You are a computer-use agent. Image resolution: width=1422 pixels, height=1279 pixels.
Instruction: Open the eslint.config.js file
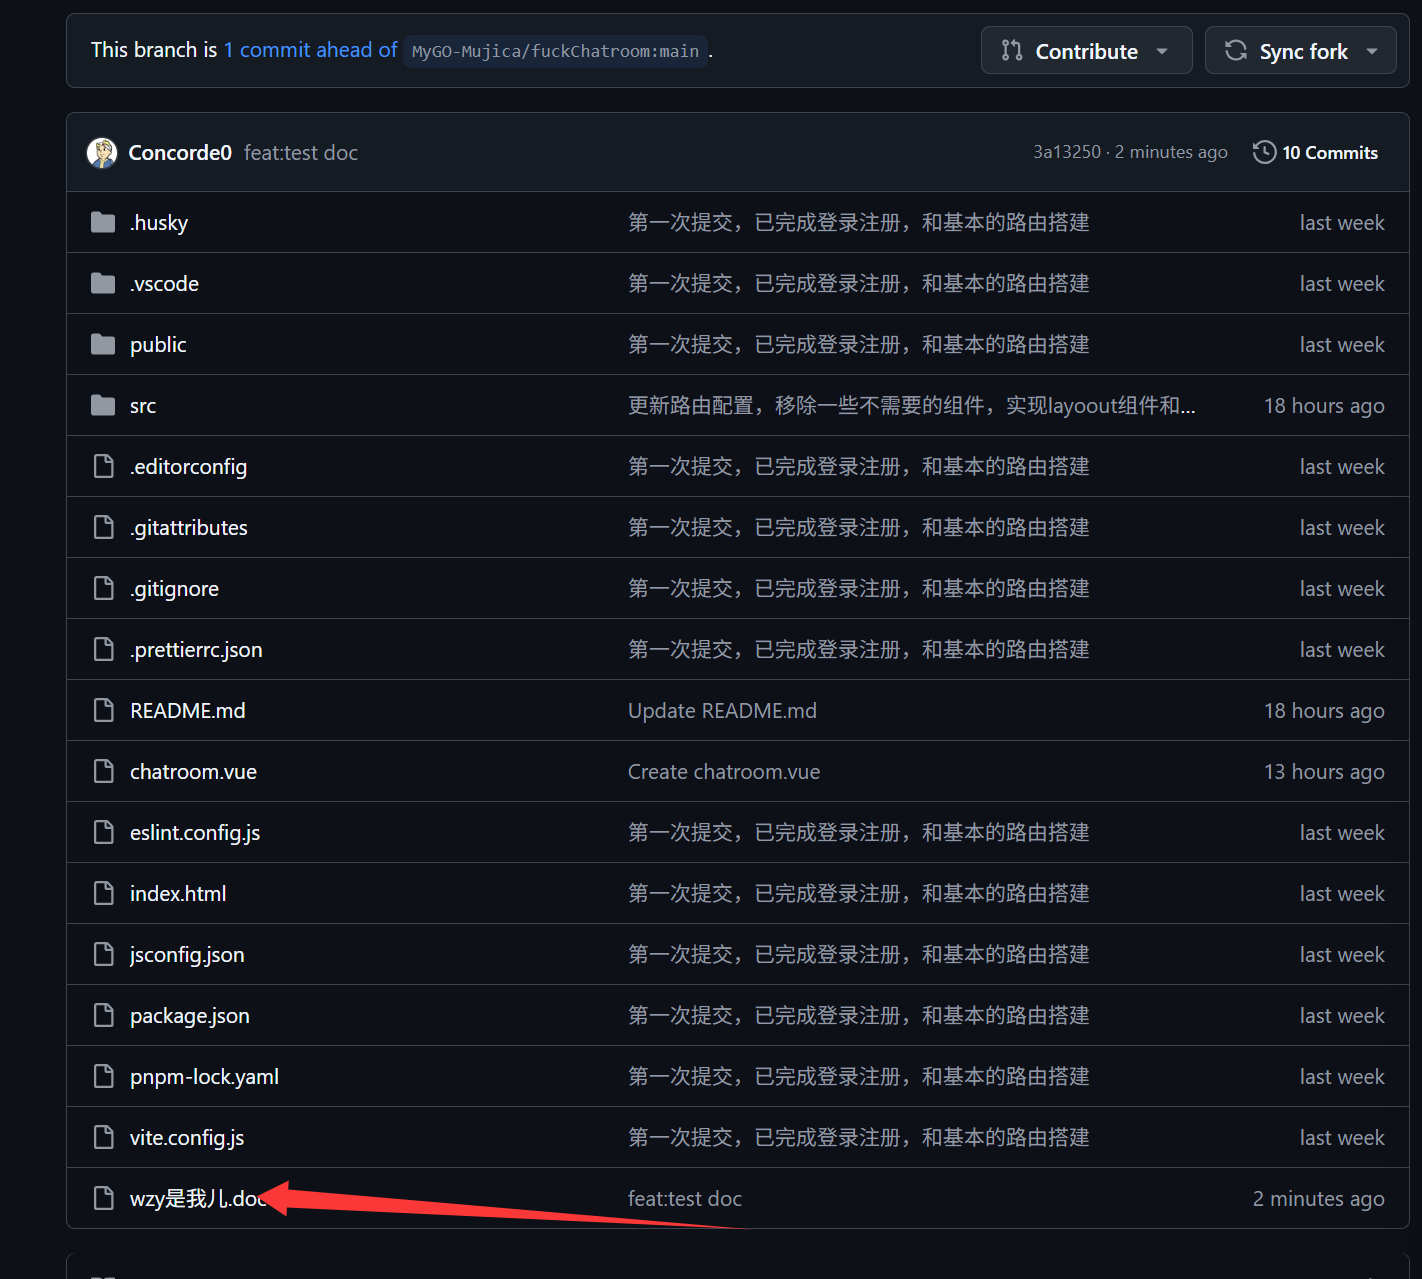tap(195, 833)
